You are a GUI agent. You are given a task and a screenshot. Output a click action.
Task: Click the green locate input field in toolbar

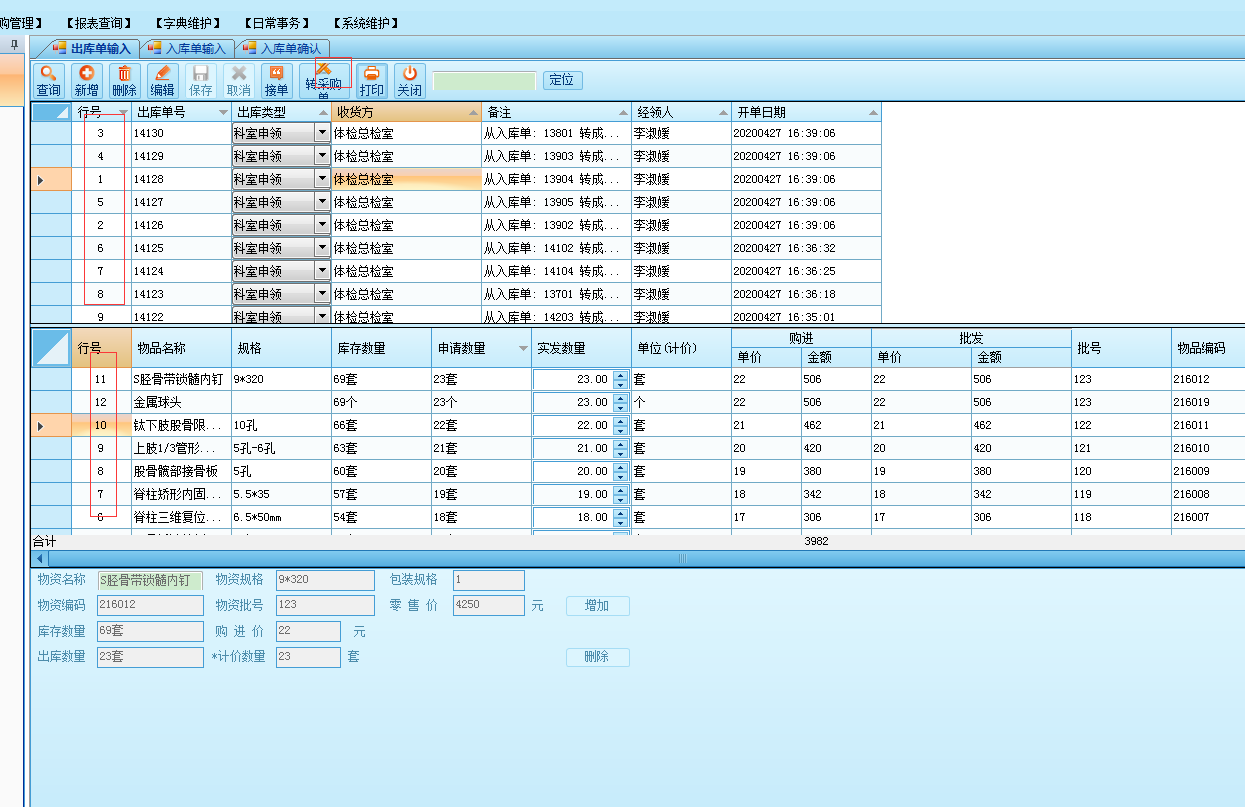[x=484, y=81]
